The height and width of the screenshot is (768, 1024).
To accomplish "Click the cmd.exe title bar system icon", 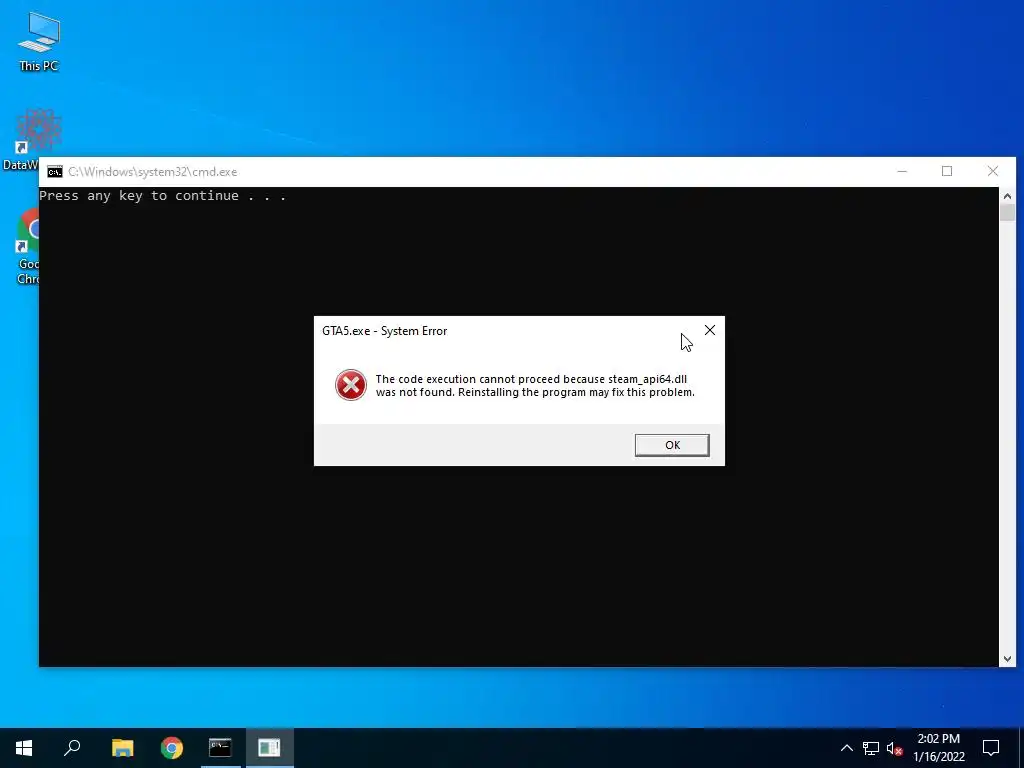I will tap(55, 172).
